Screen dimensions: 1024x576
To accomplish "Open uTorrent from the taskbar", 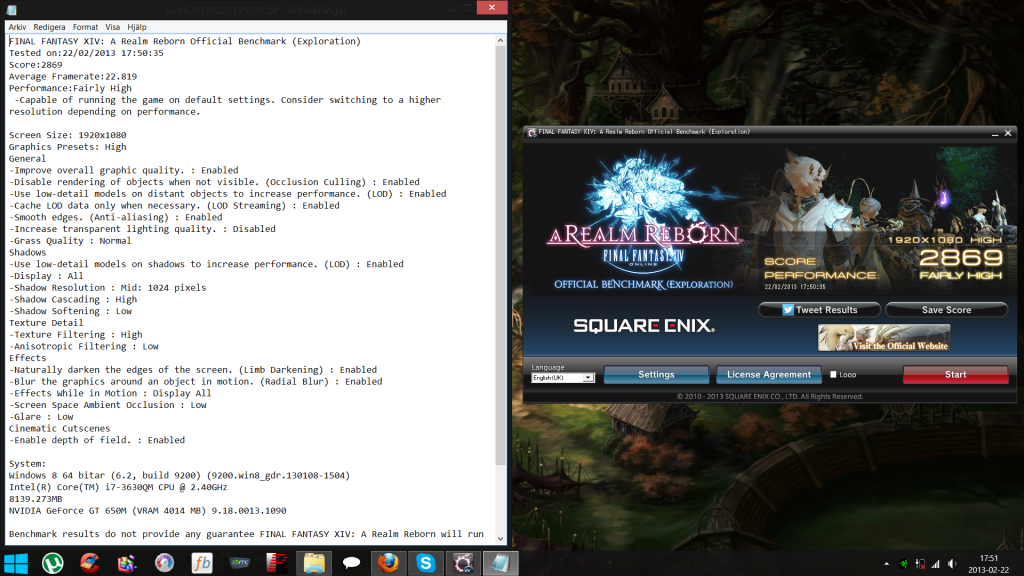I will tap(51, 563).
